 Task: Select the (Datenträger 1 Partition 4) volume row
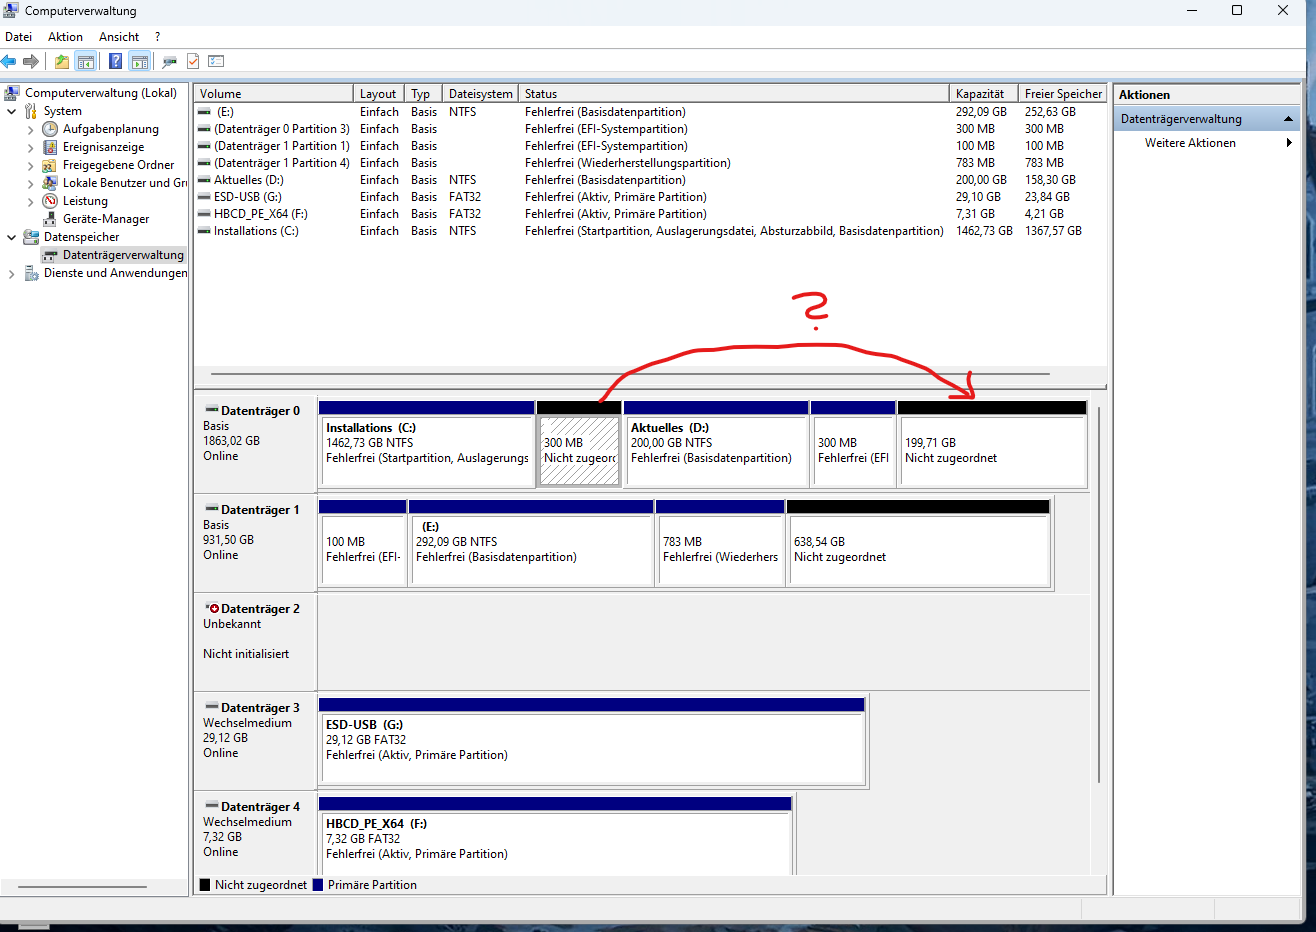[651, 163]
